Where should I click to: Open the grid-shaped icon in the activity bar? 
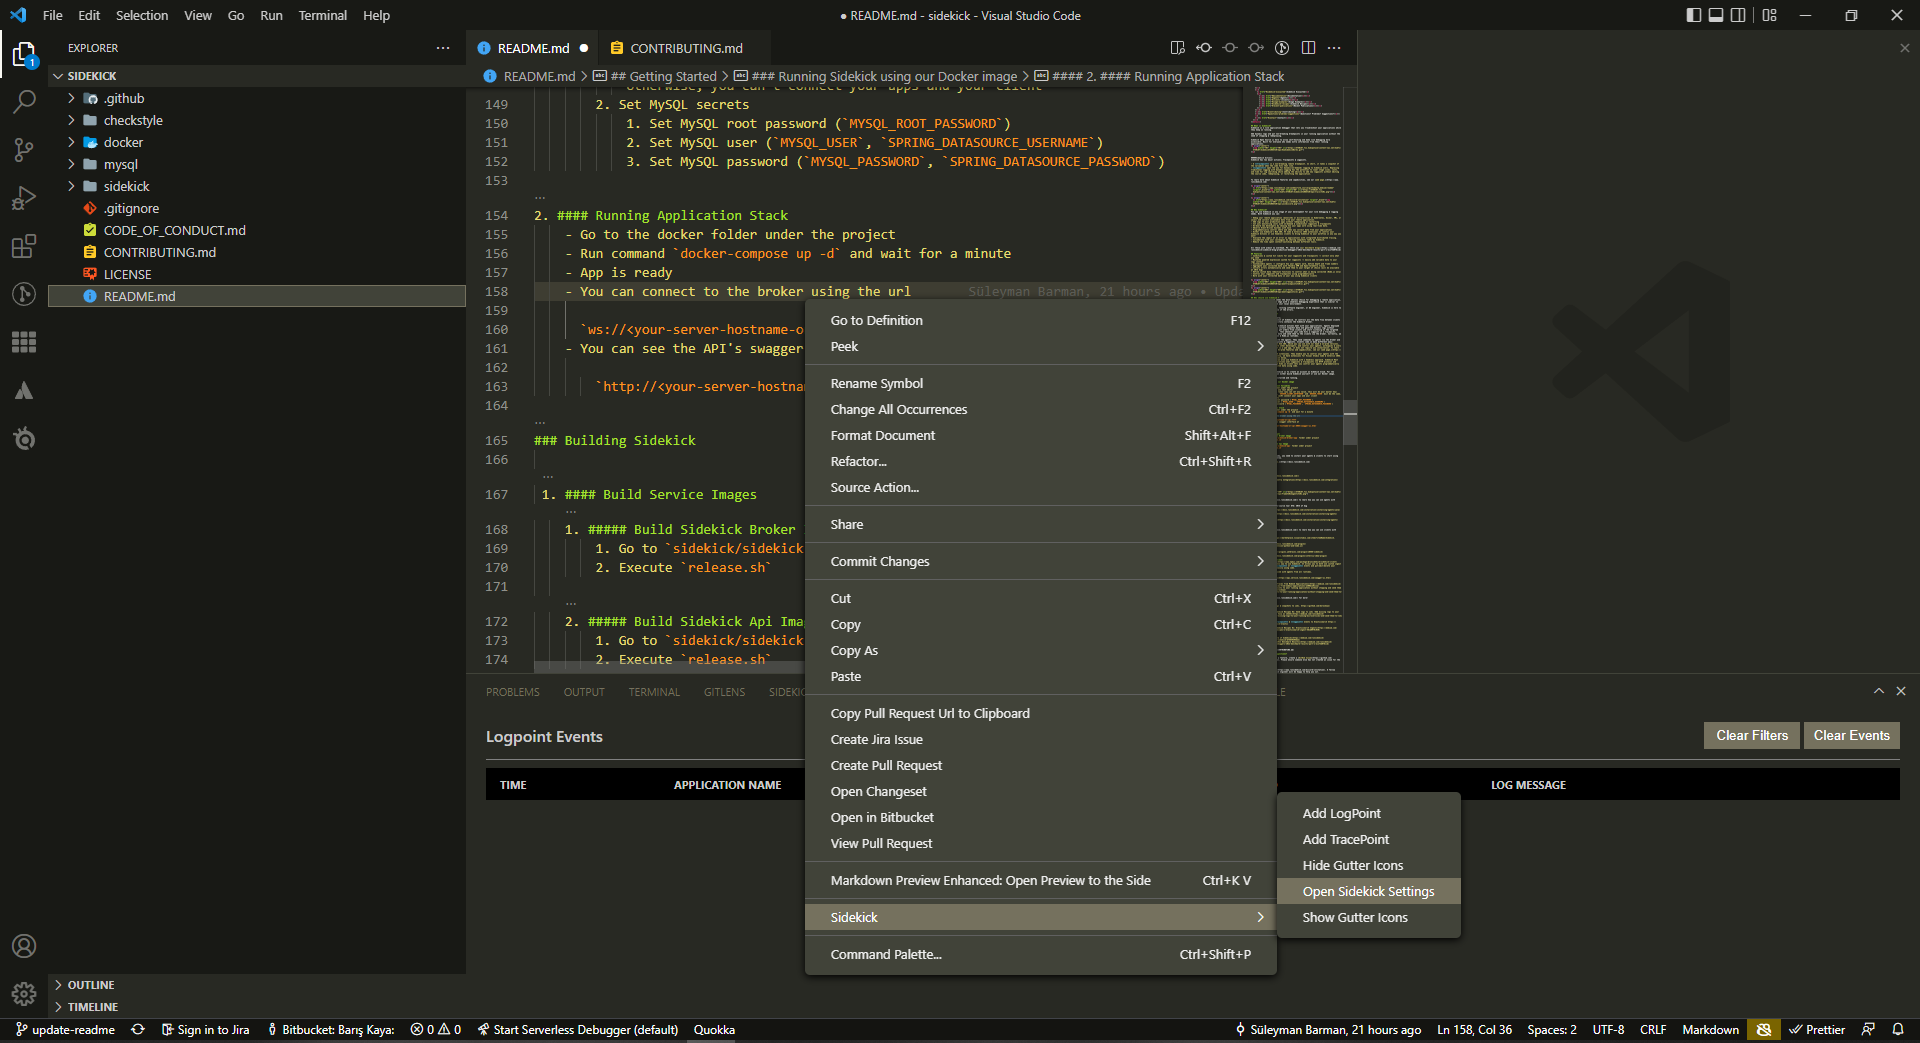click(24, 342)
